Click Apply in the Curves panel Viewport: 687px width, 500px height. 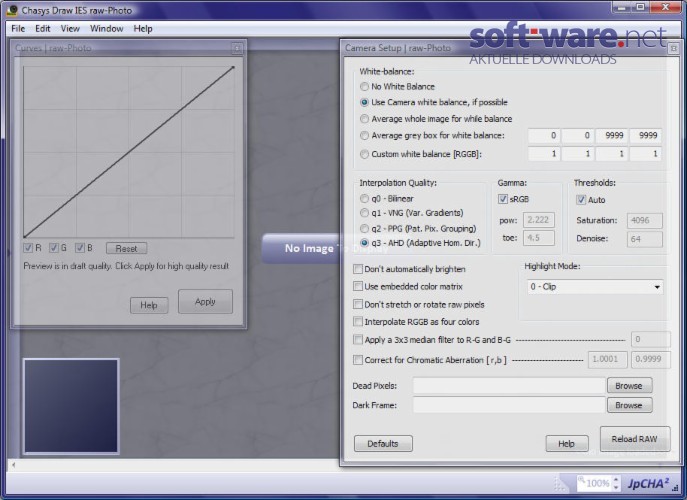coord(205,301)
